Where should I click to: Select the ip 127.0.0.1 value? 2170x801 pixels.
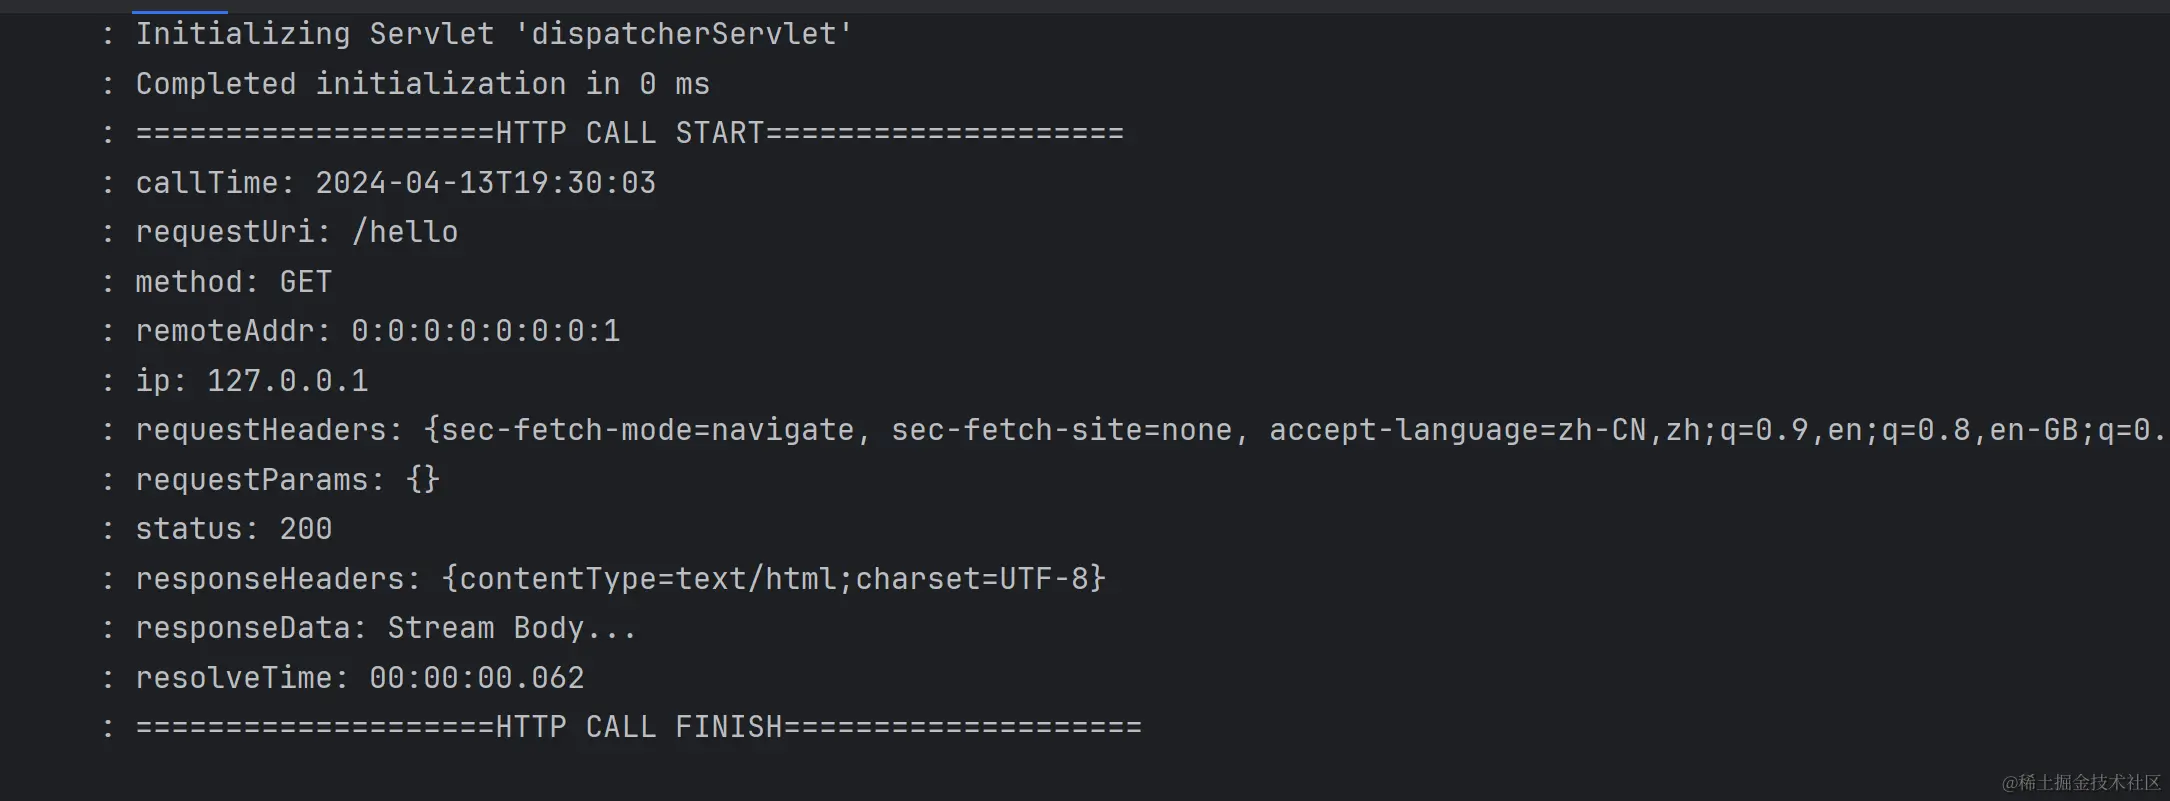(287, 381)
